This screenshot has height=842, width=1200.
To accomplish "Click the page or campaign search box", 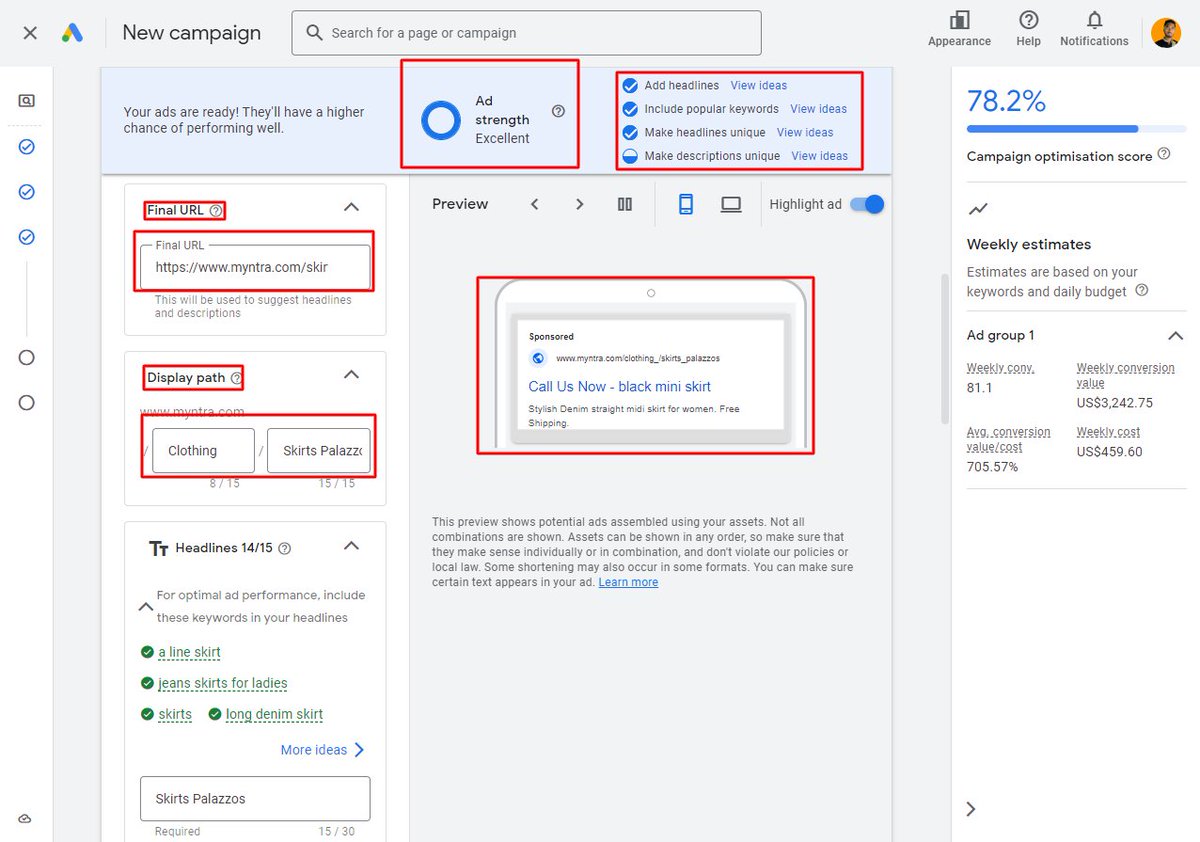I will 526,33.
